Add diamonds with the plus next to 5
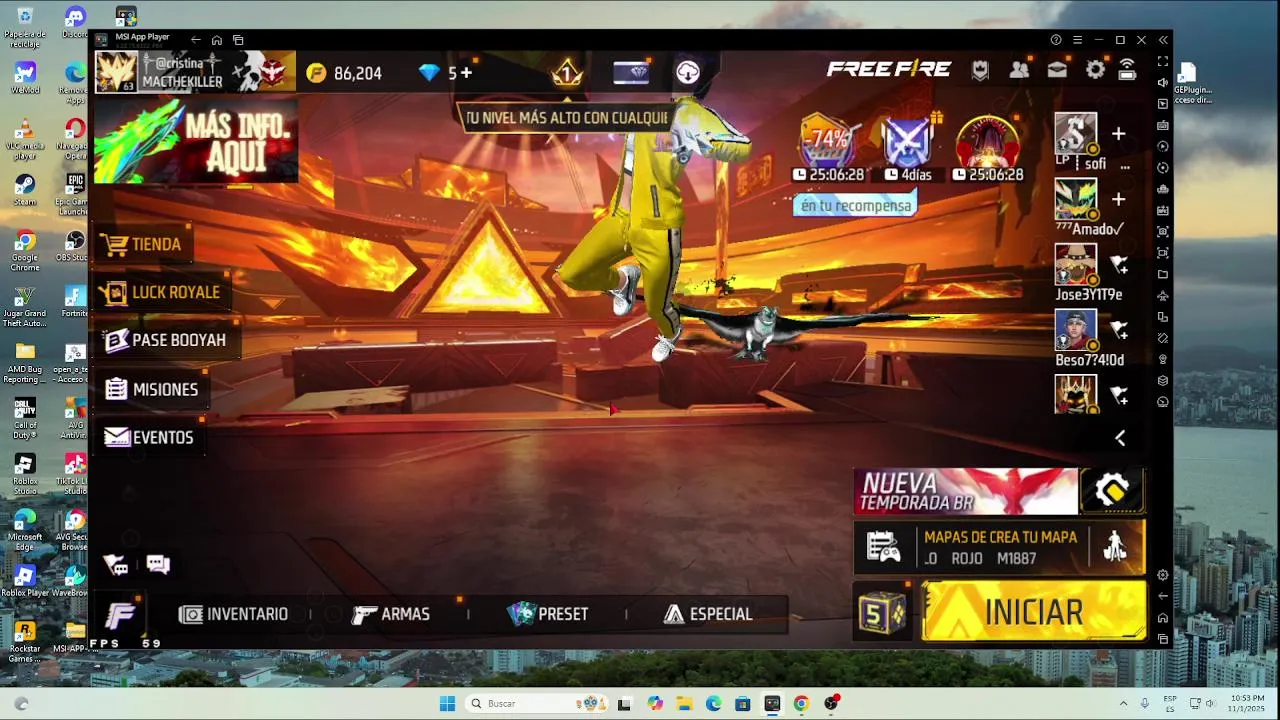 point(466,73)
